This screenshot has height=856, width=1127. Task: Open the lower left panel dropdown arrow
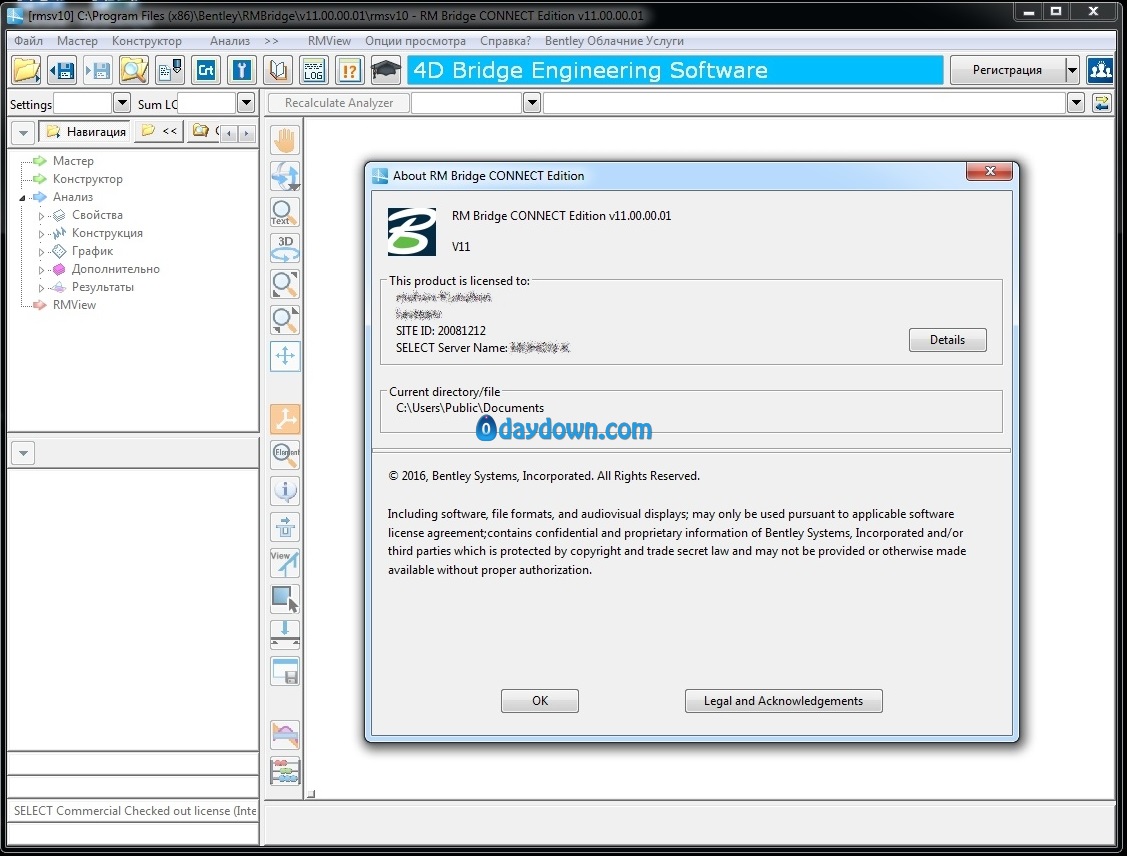tap(24, 453)
